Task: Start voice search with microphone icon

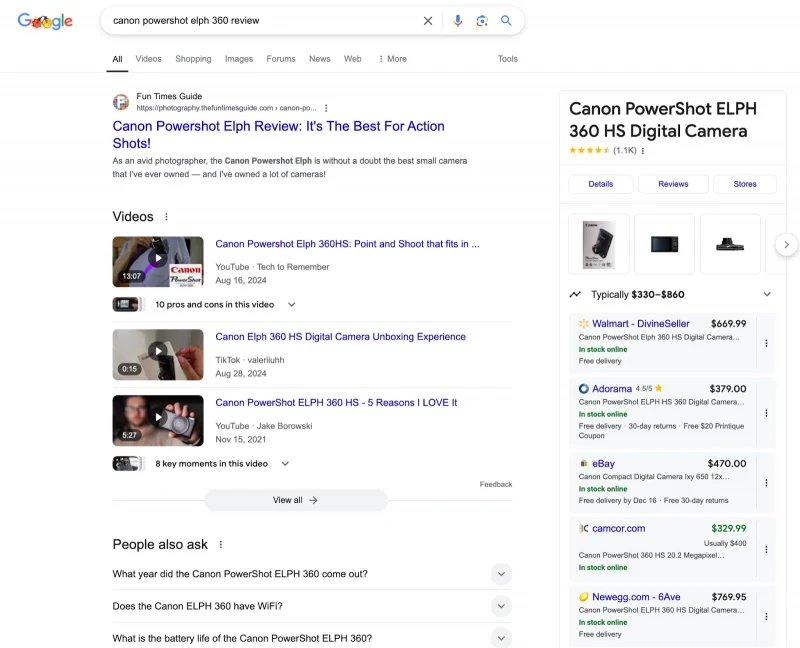Action: pyautogui.click(x=458, y=20)
